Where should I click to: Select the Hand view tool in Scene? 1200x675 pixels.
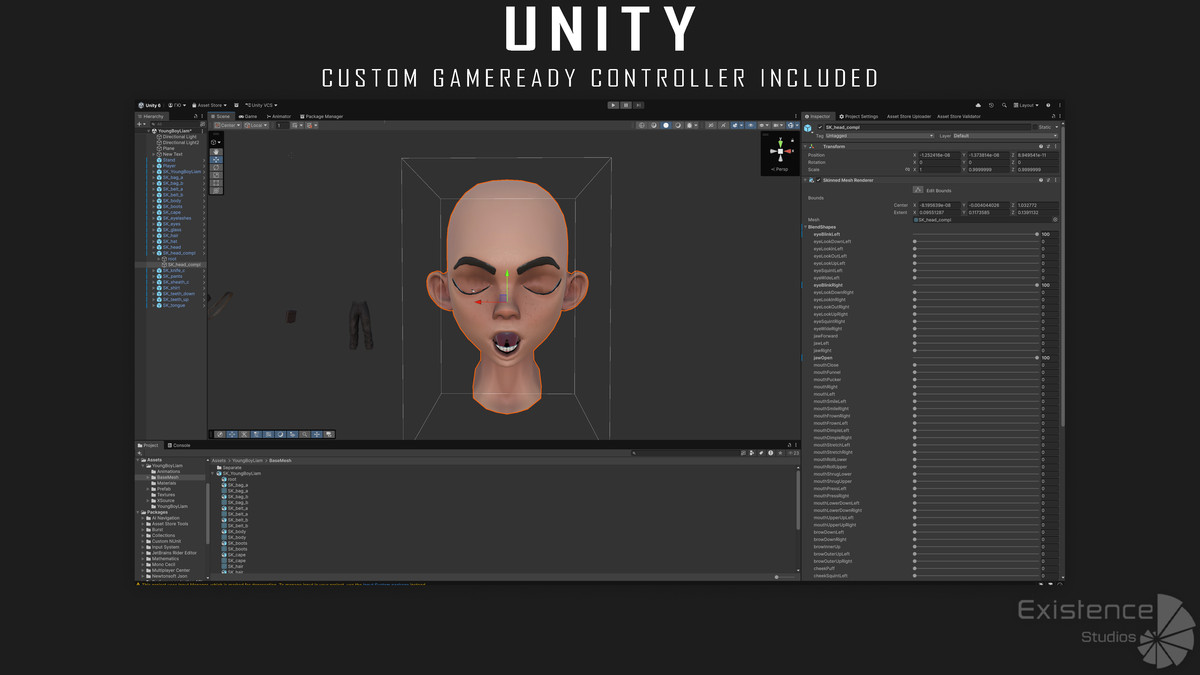[x=217, y=152]
